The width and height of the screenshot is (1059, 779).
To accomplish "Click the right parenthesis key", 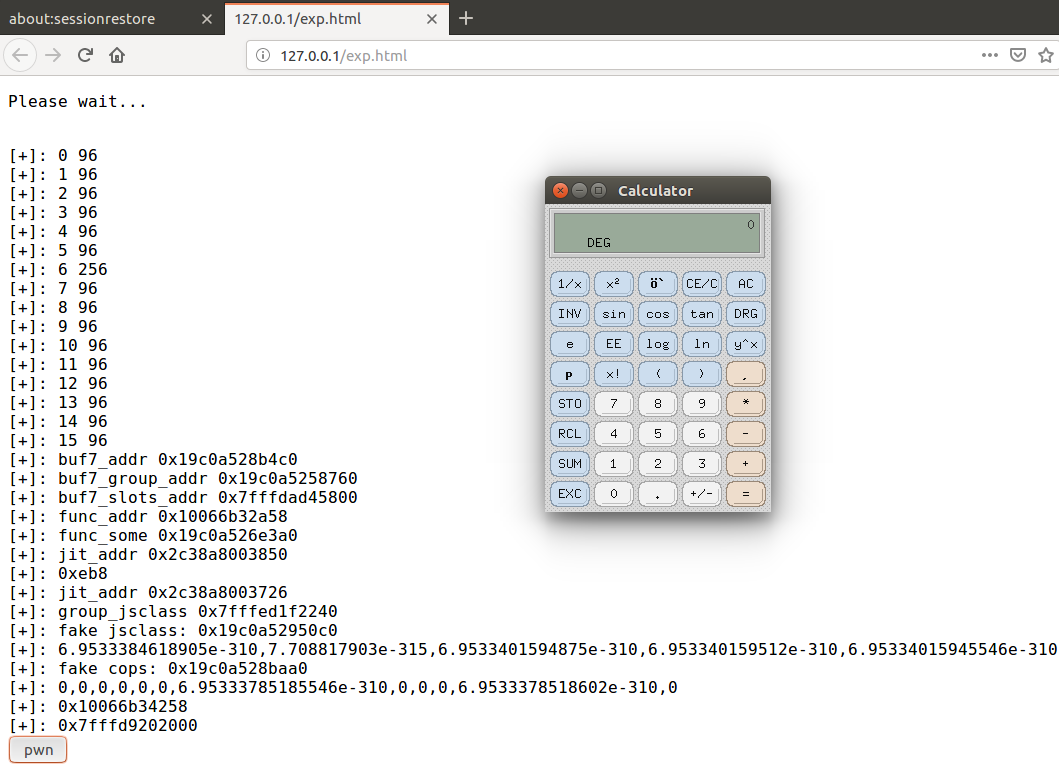I will [702, 374].
